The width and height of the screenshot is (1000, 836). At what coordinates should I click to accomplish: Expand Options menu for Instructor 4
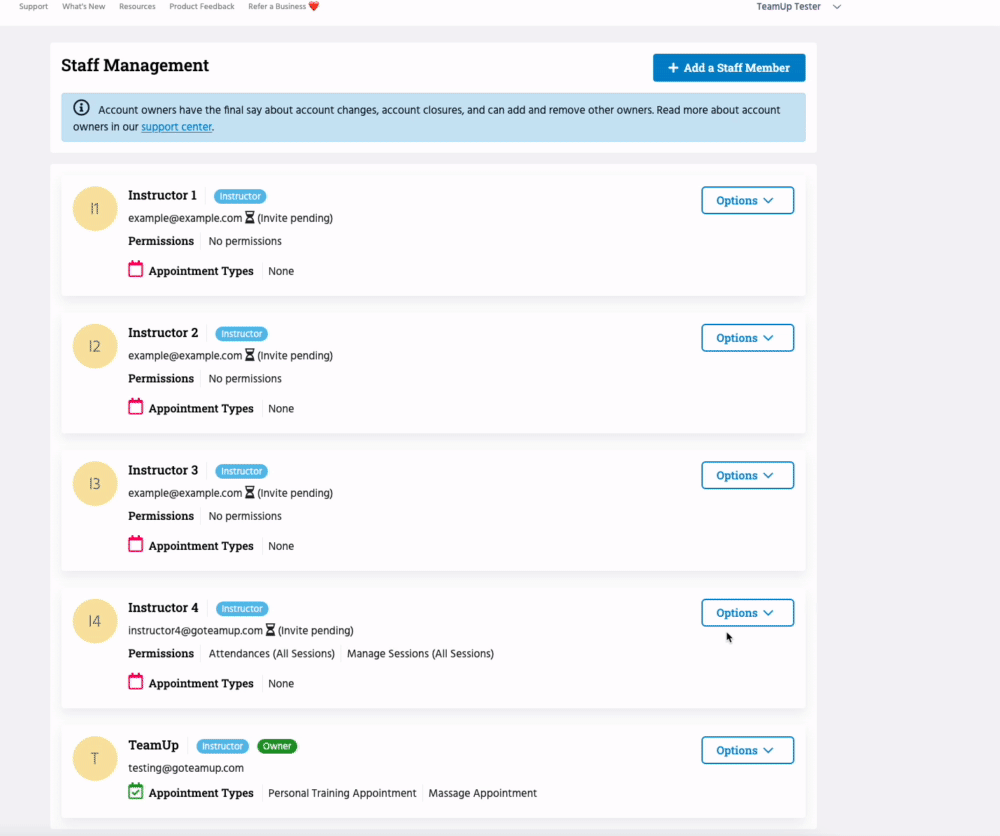(747, 613)
